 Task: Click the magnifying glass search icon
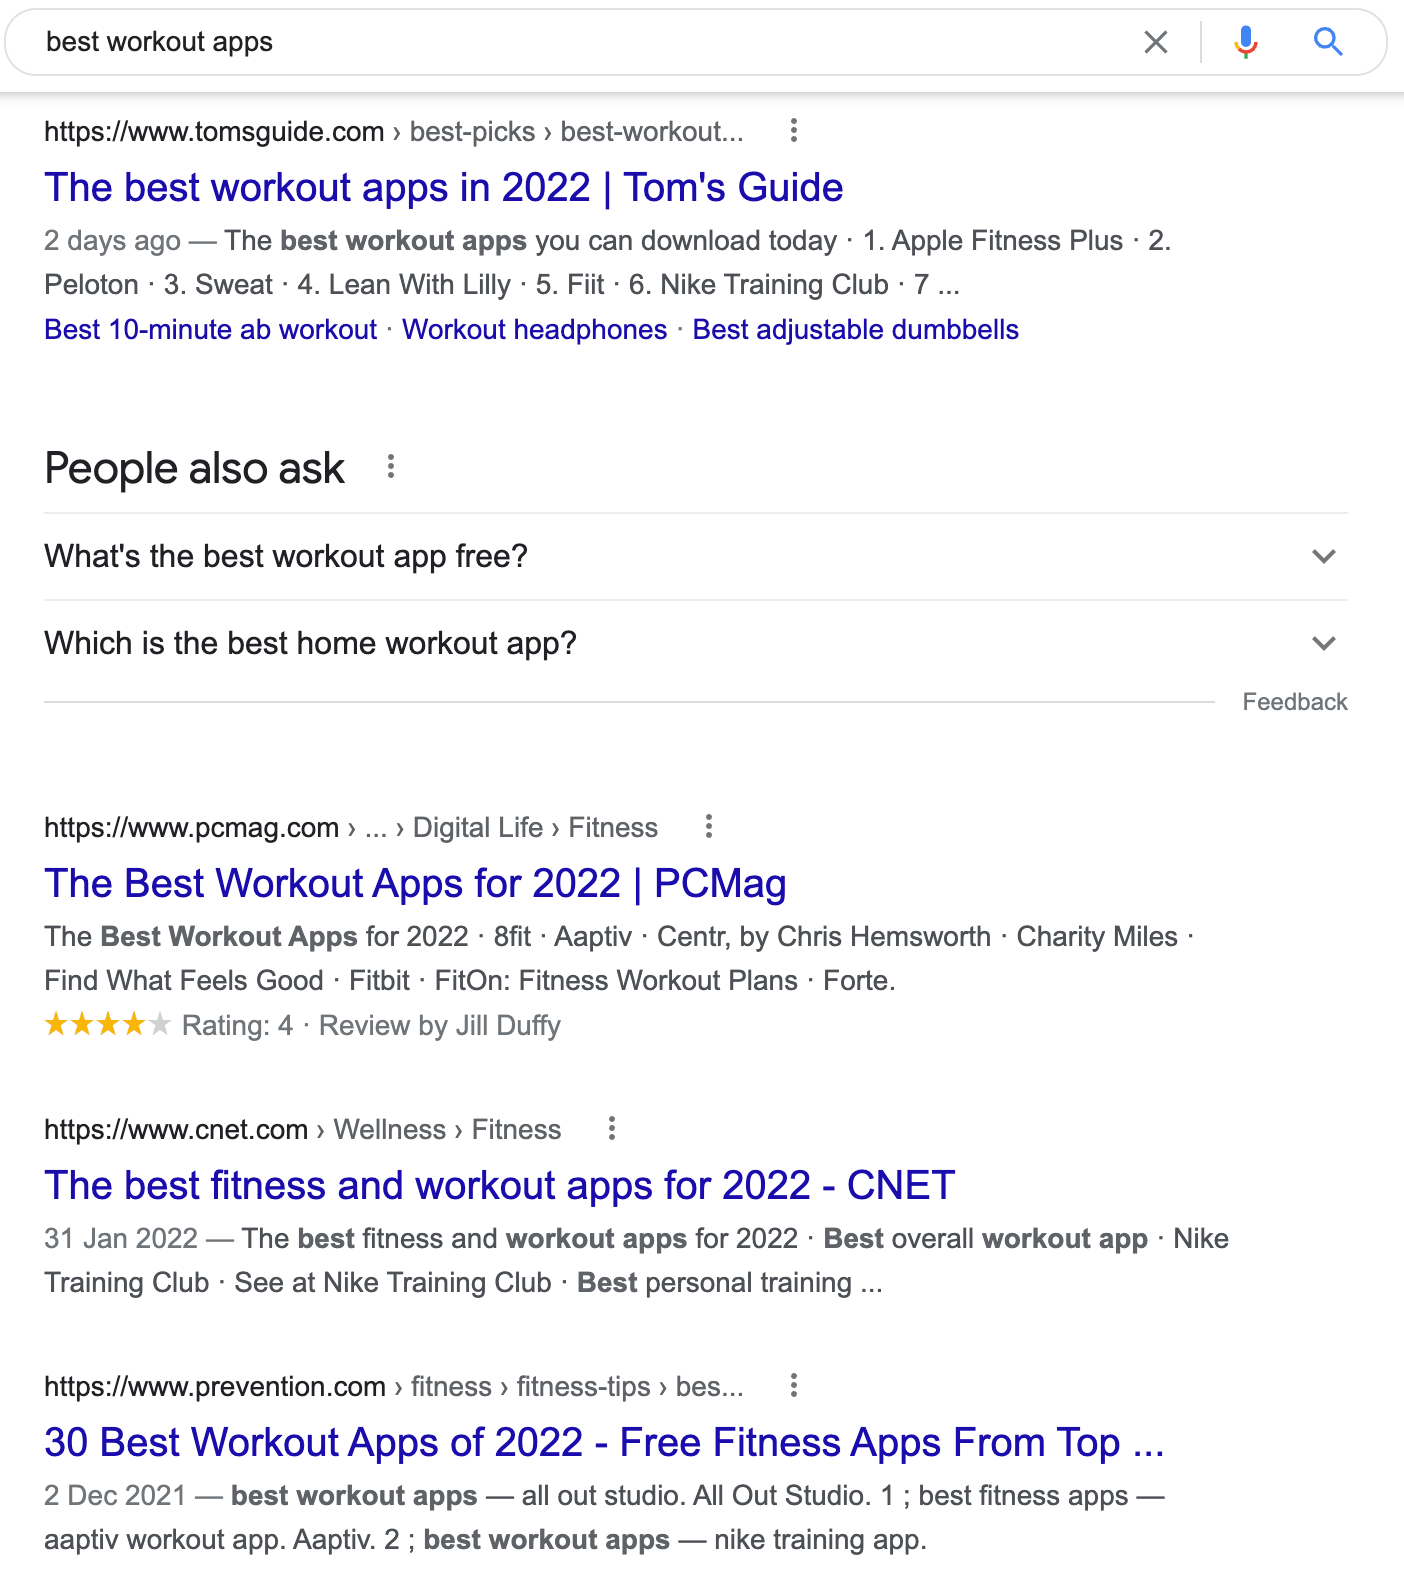pos(1328,42)
